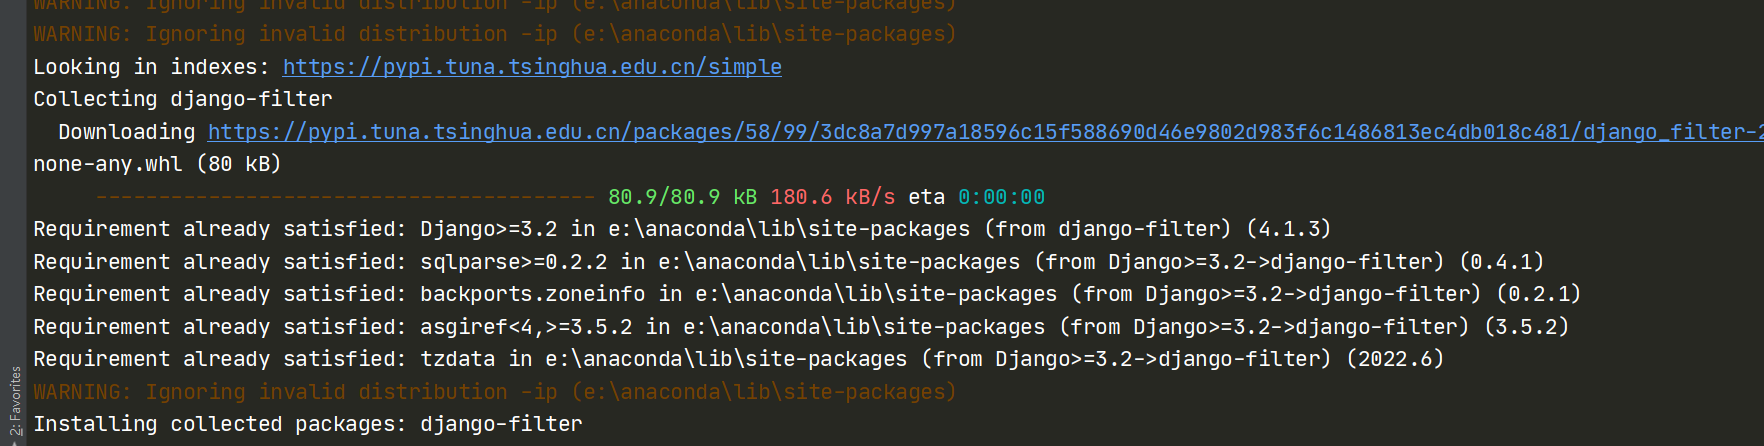Screen dimensions: 1764x446
Task: Click the dashed download progress bar
Action: [345, 197]
